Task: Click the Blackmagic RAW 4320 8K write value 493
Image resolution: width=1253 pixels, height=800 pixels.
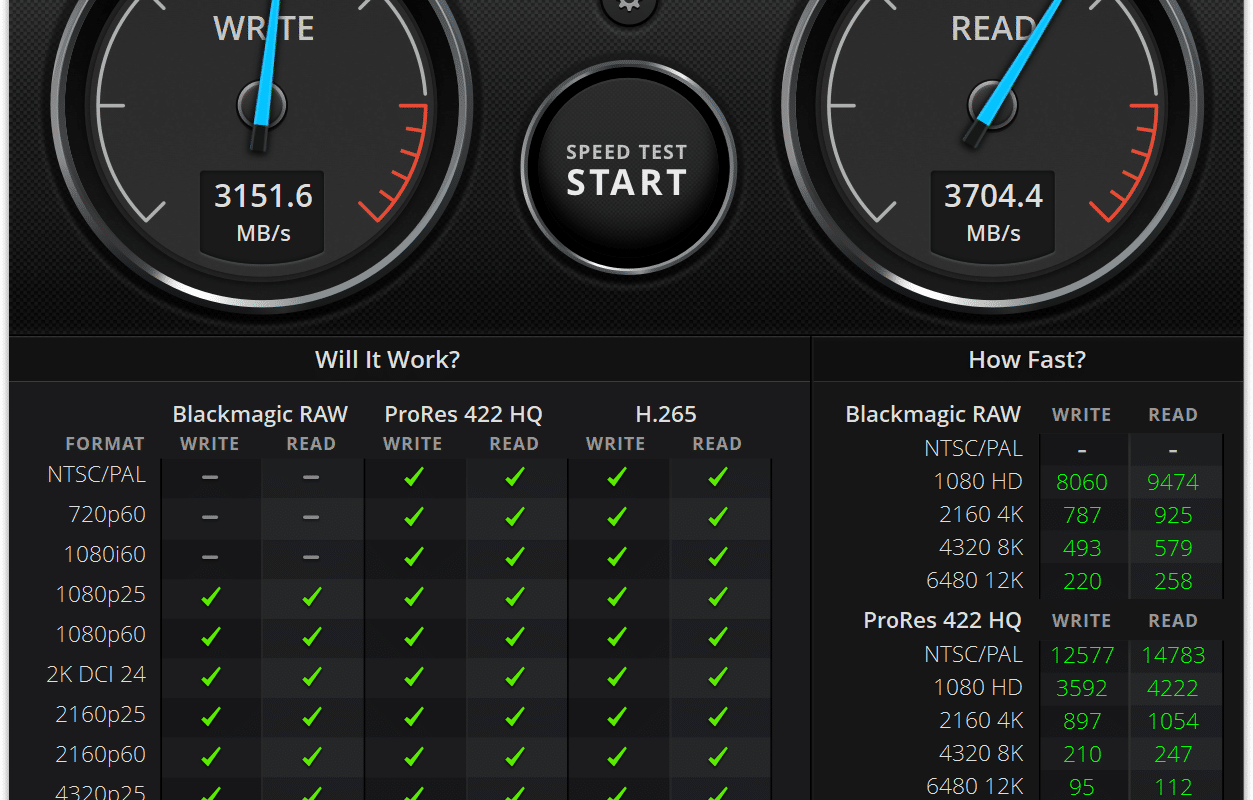Action: coord(1082,548)
